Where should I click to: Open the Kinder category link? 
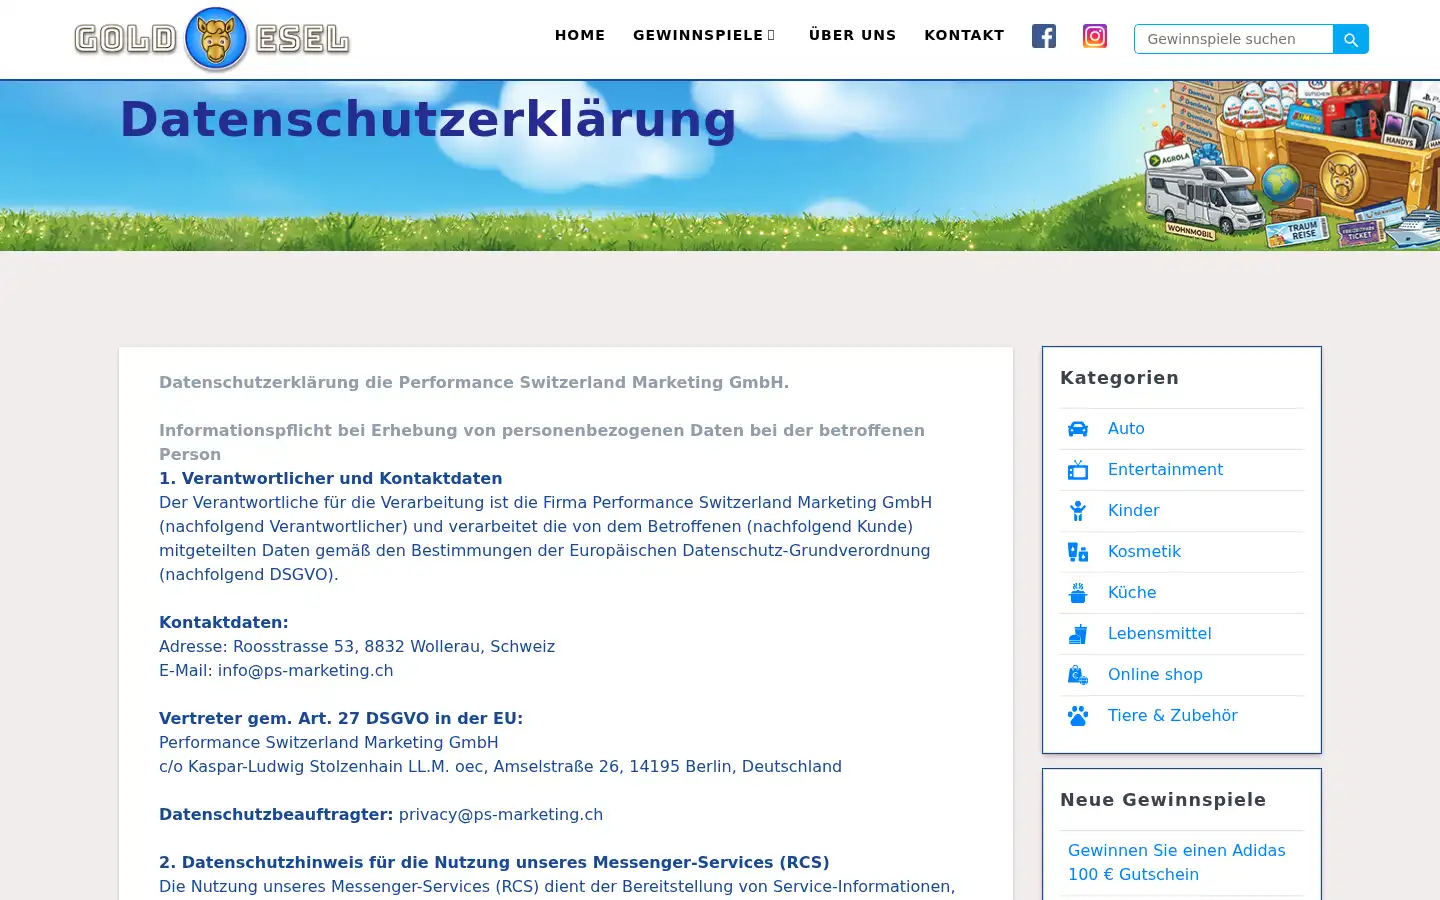1133,511
